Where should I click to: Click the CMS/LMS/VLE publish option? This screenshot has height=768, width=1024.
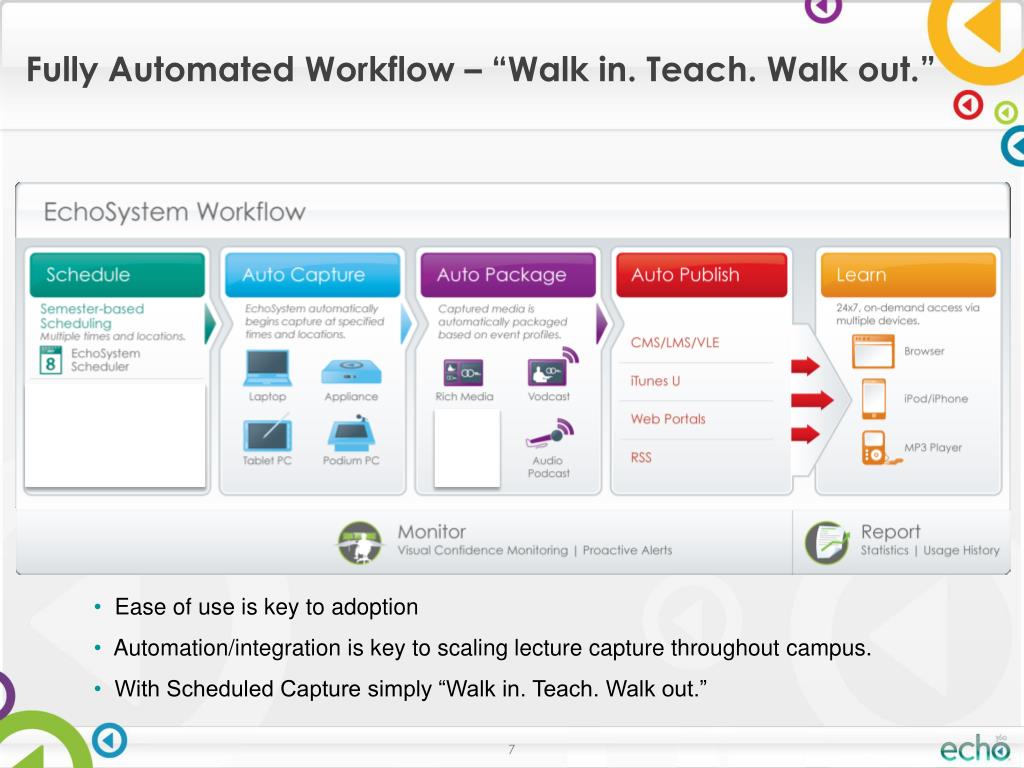pyautogui.click(x=675, y=343)
